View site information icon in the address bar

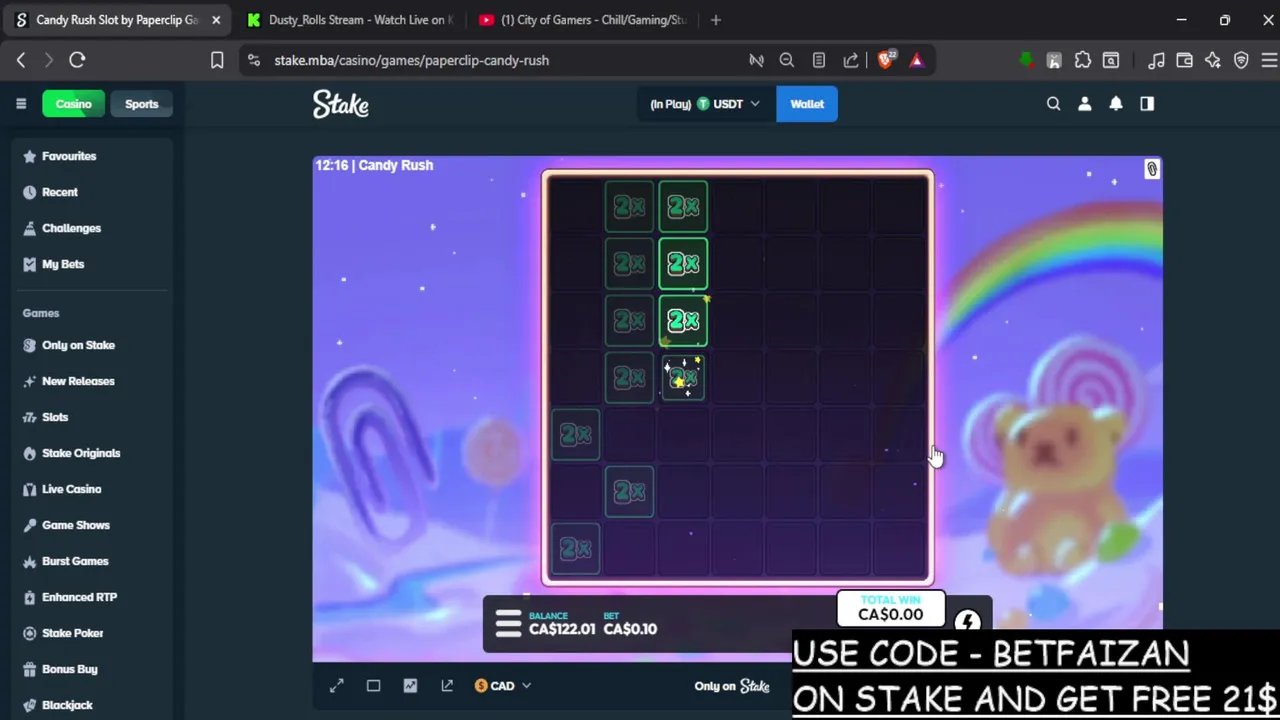(x=254, y=60)
